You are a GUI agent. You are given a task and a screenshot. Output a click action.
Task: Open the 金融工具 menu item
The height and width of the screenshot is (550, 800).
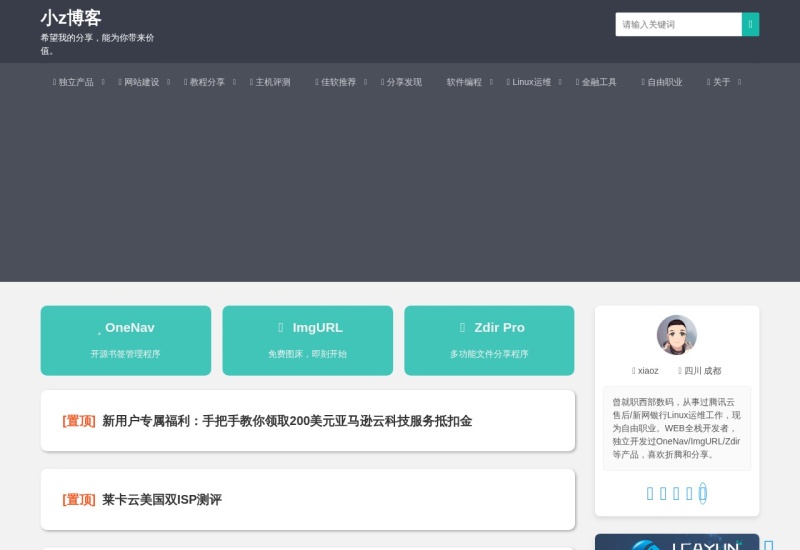[596, 82]
